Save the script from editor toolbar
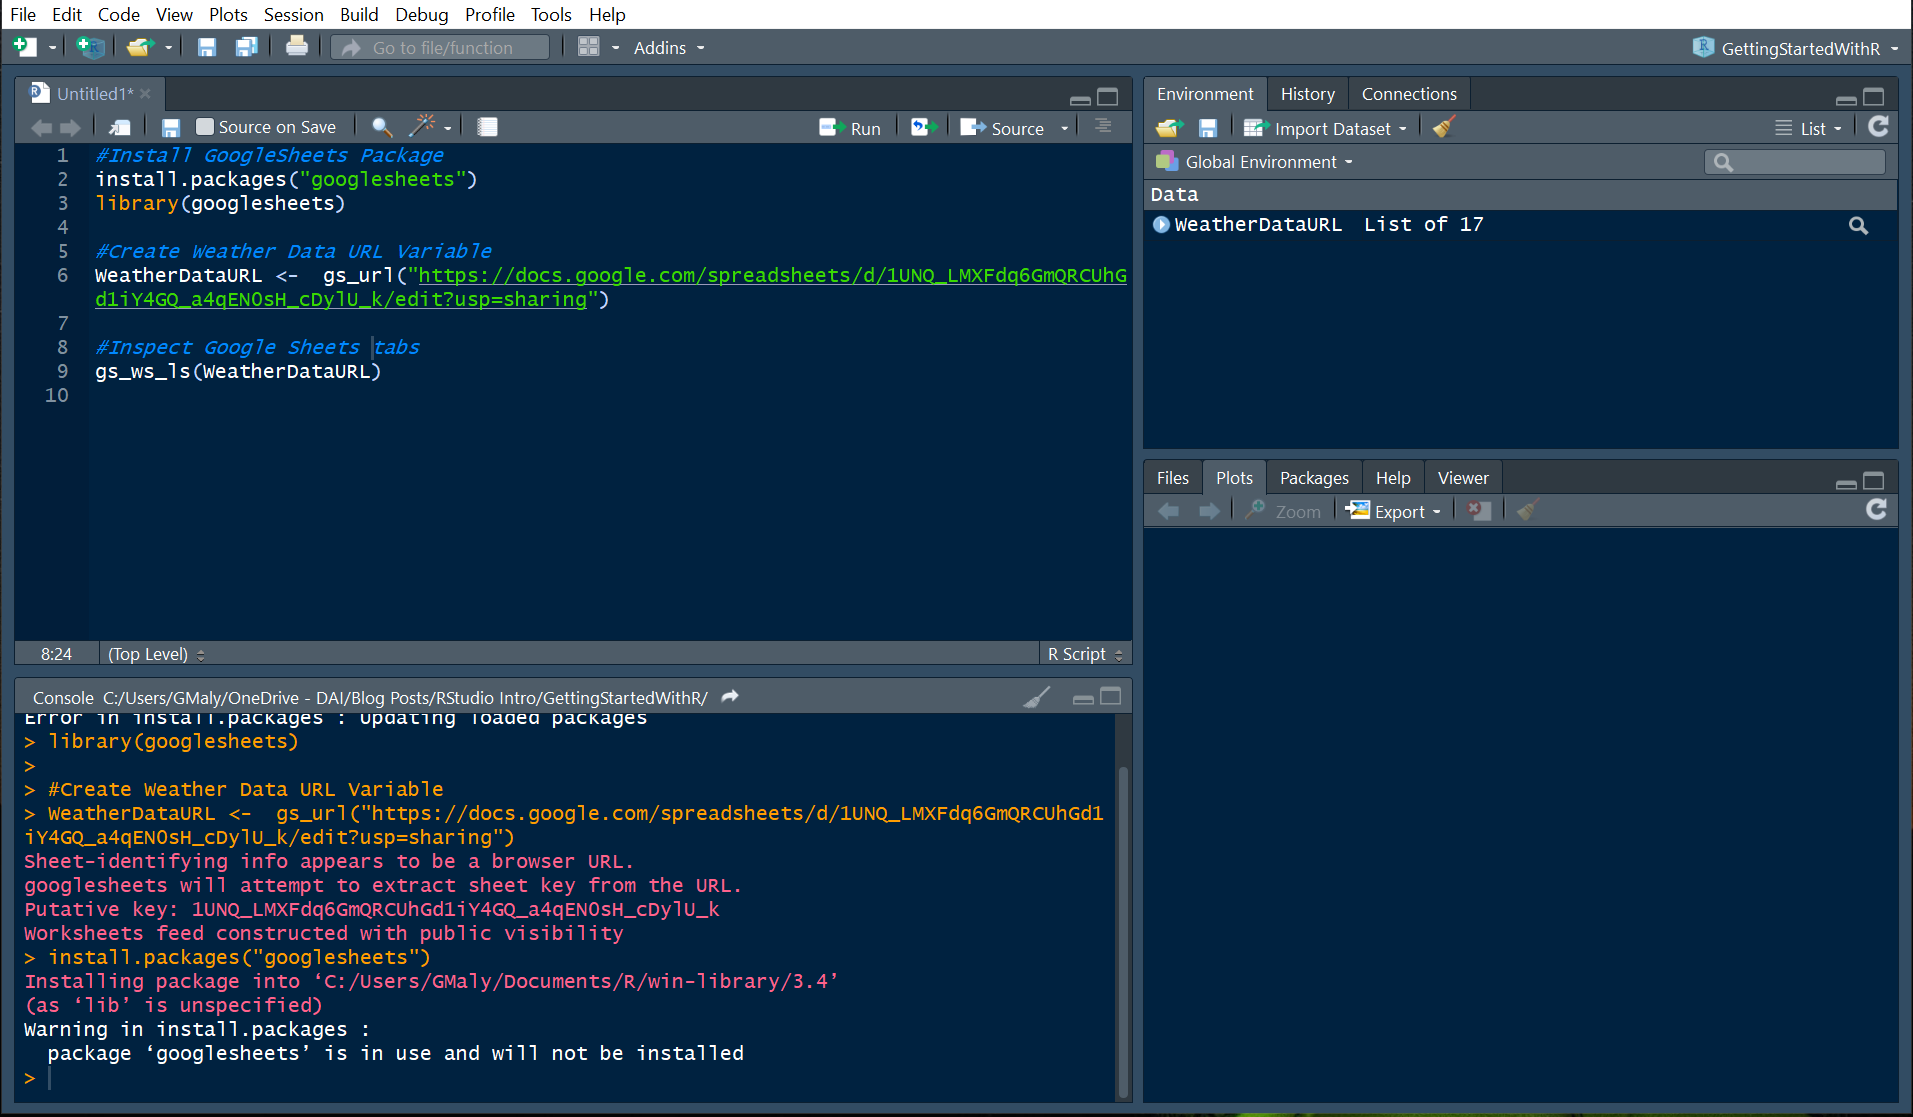The image size is (1913, 1117). point(171,127)
